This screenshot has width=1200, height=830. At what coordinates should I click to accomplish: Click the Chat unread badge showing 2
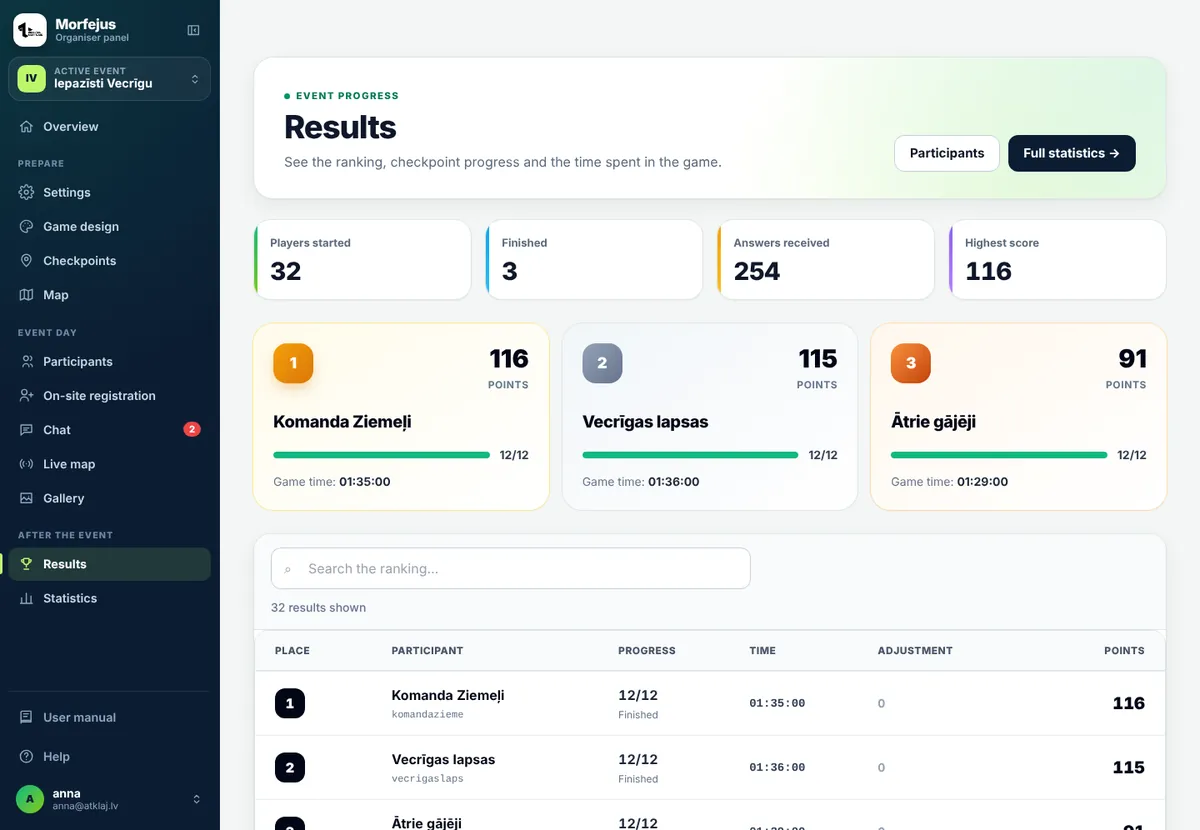tap(192, 430)
